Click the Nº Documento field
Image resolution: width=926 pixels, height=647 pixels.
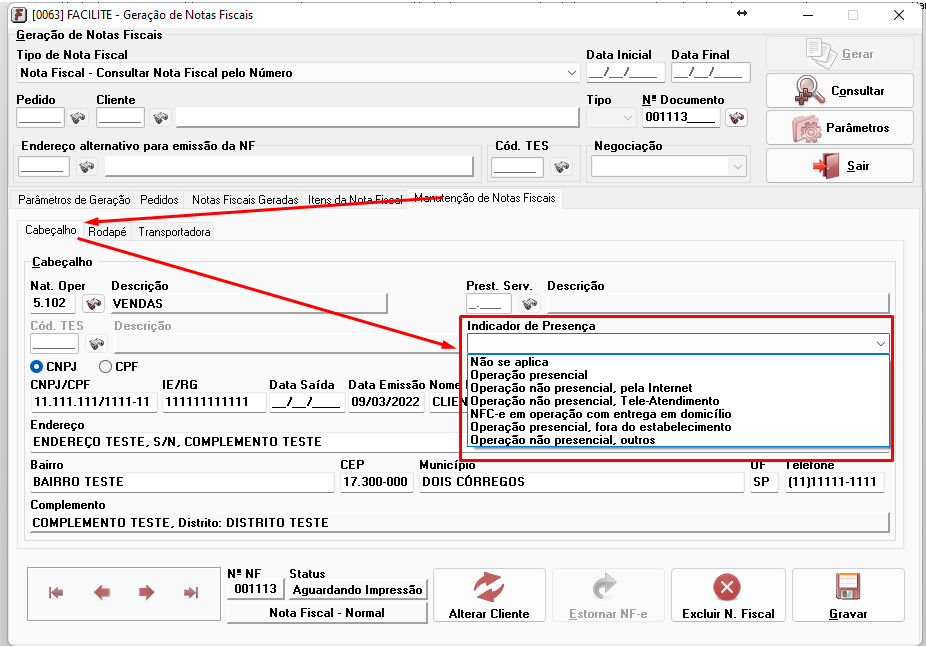(681, 117)
